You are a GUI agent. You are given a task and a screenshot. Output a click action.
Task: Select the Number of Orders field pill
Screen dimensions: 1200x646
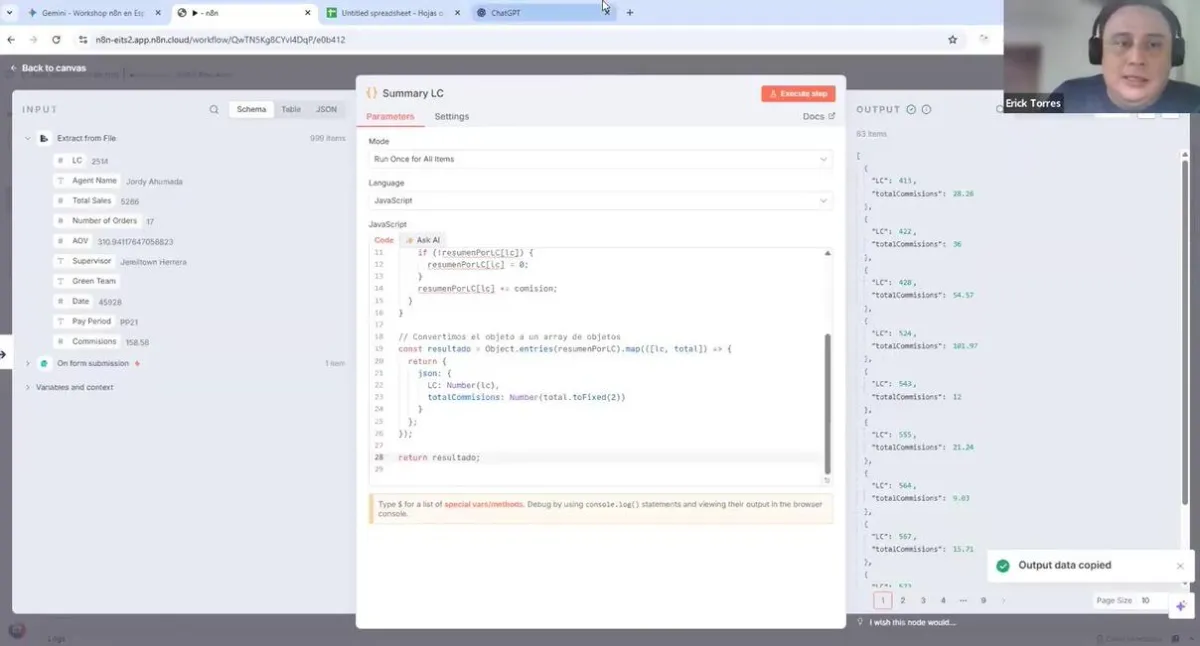(x=97, y=221)
